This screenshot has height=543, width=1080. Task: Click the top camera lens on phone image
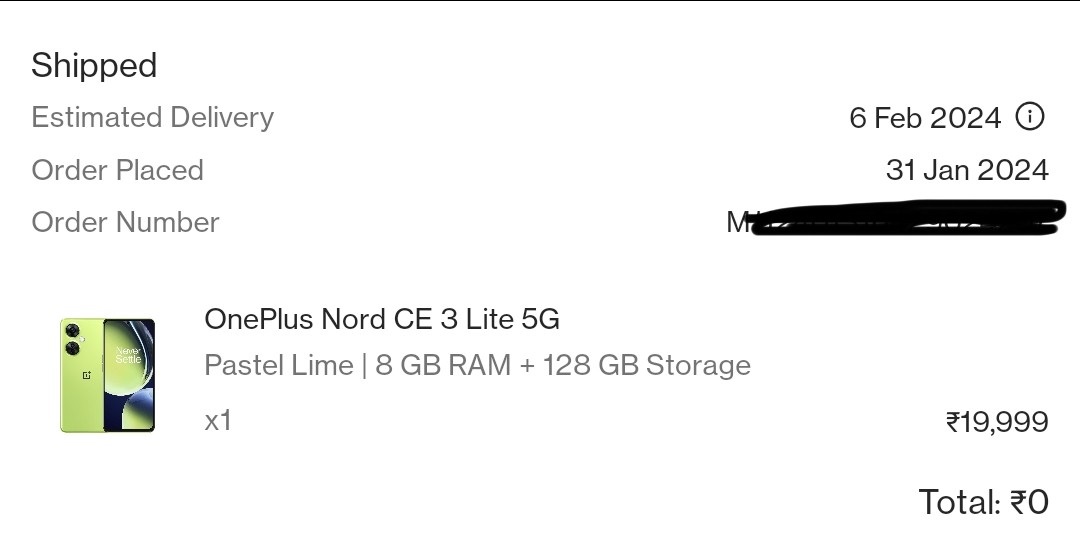(x=73, y=332)
